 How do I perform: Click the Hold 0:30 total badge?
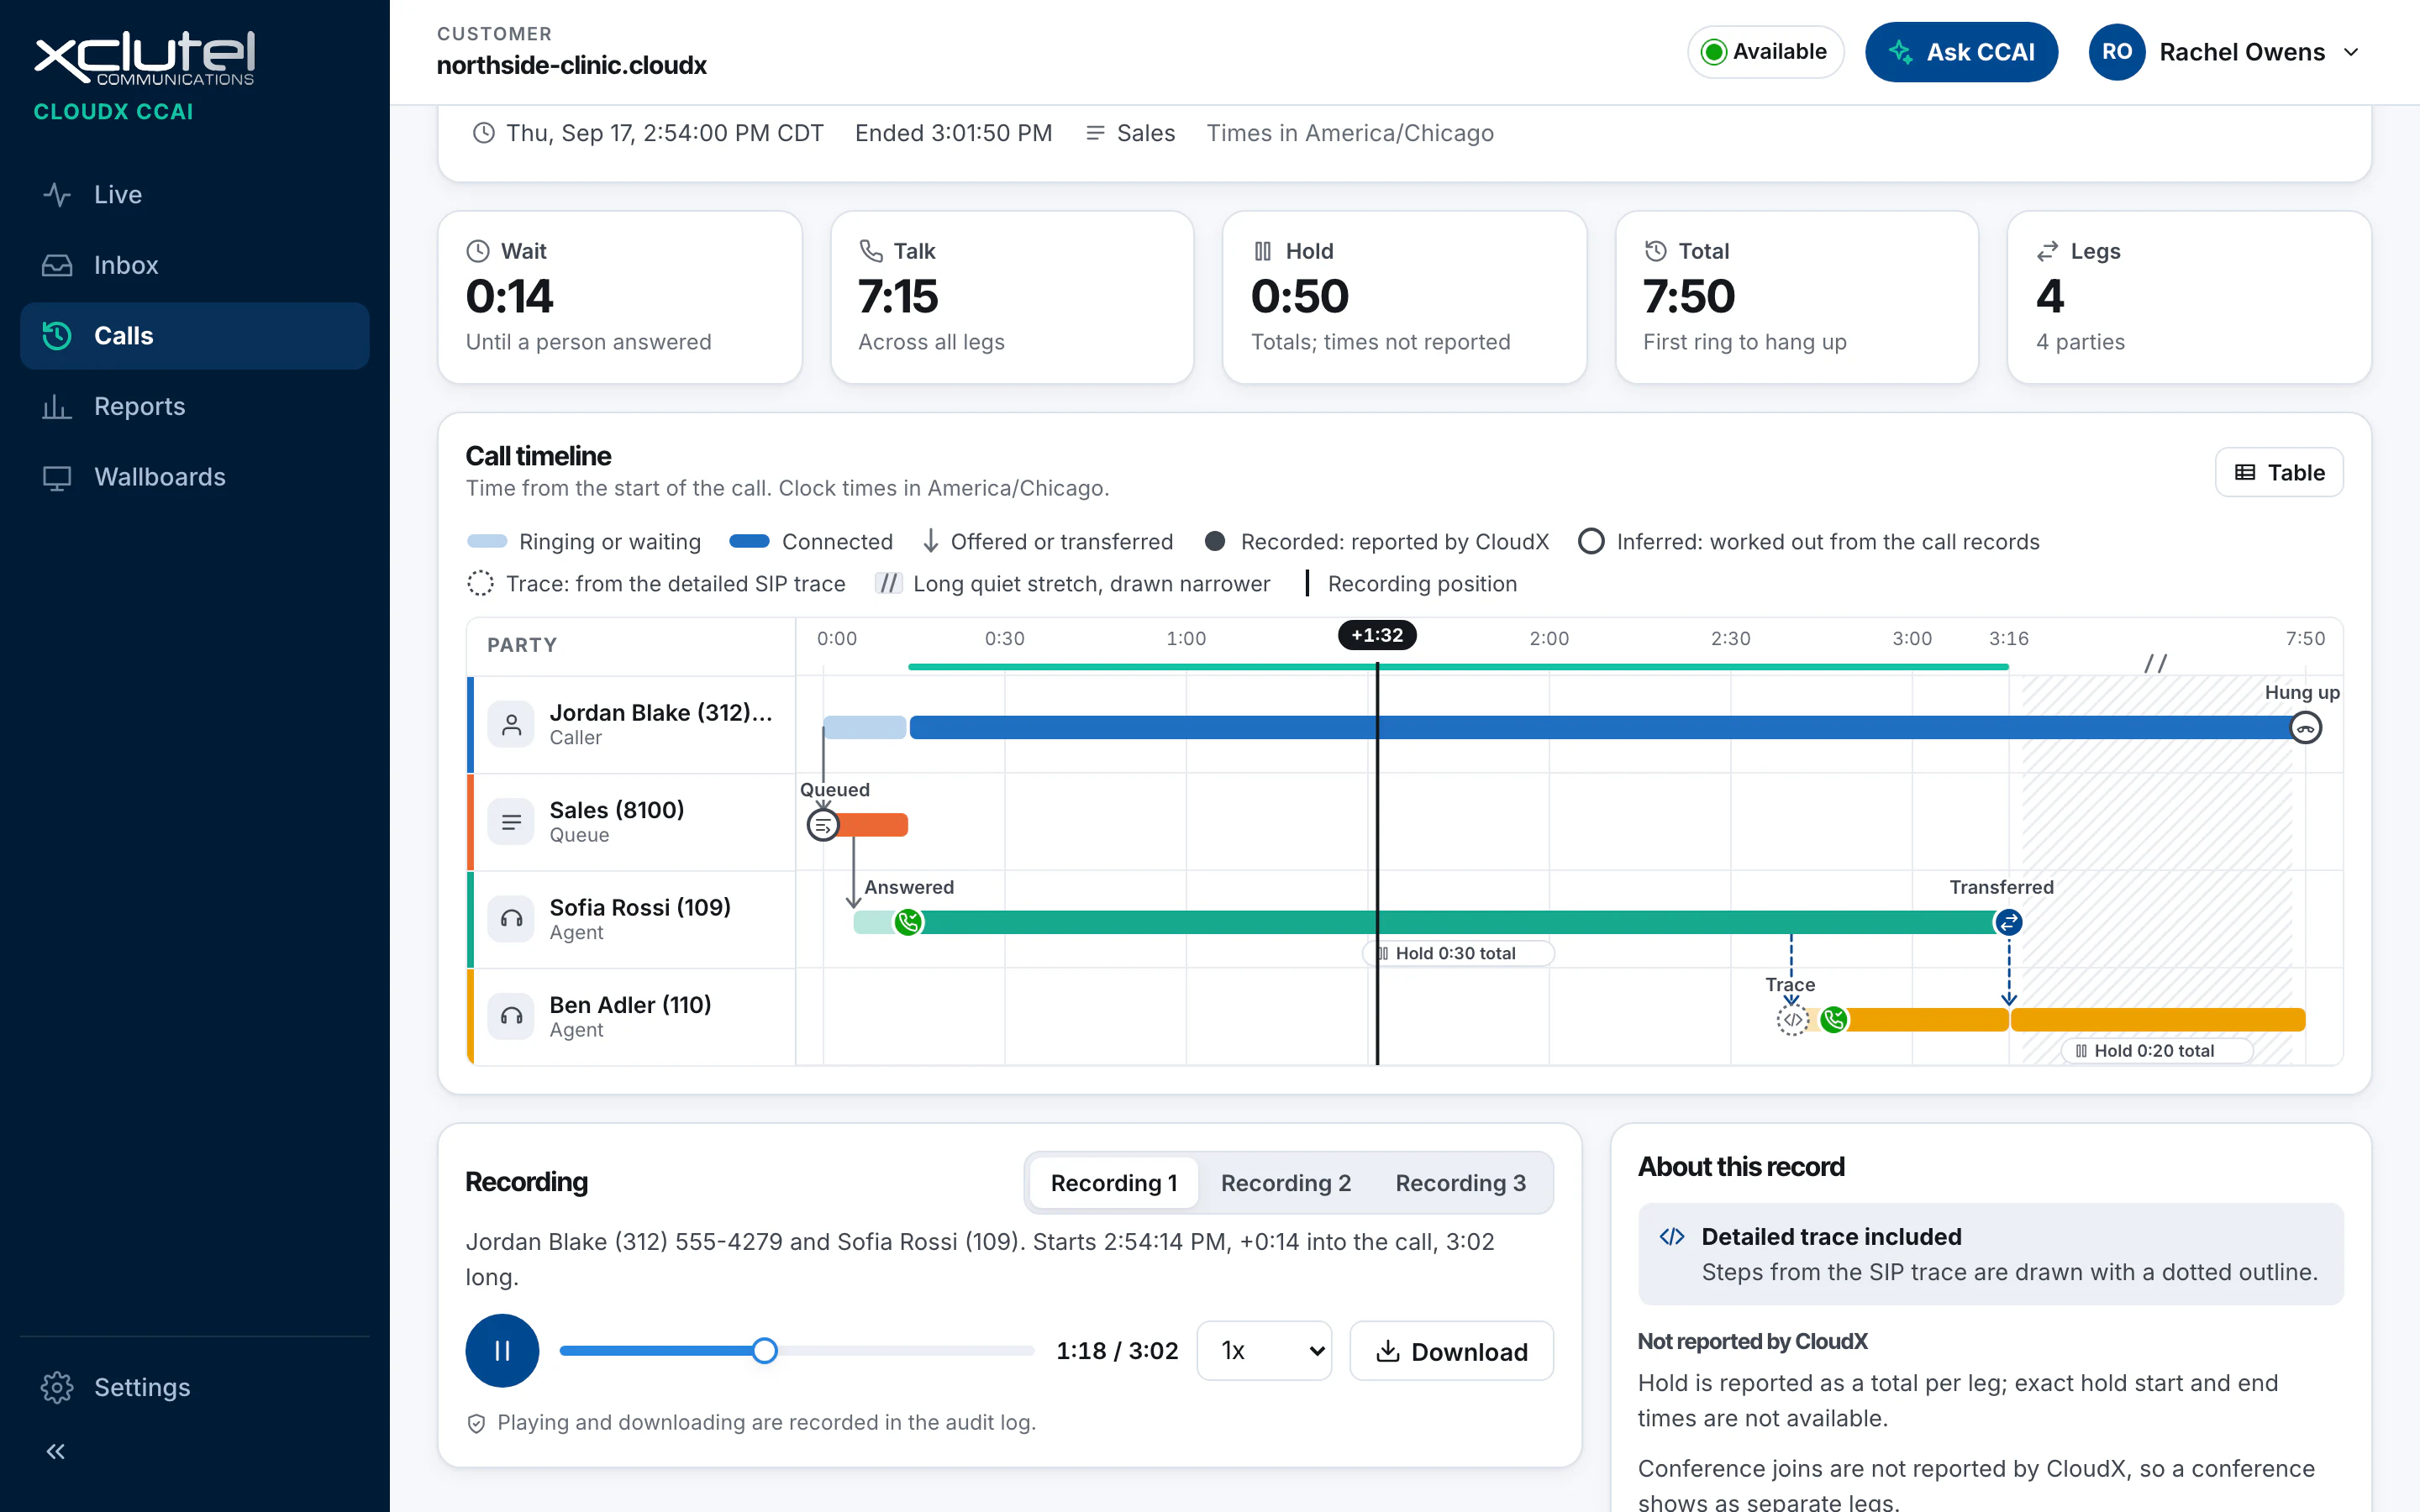pos(1458,953)
